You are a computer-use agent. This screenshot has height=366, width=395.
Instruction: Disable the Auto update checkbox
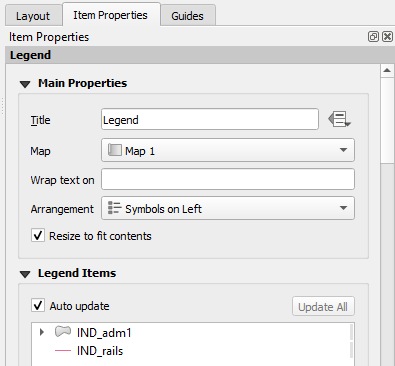(x=38, y=305)
